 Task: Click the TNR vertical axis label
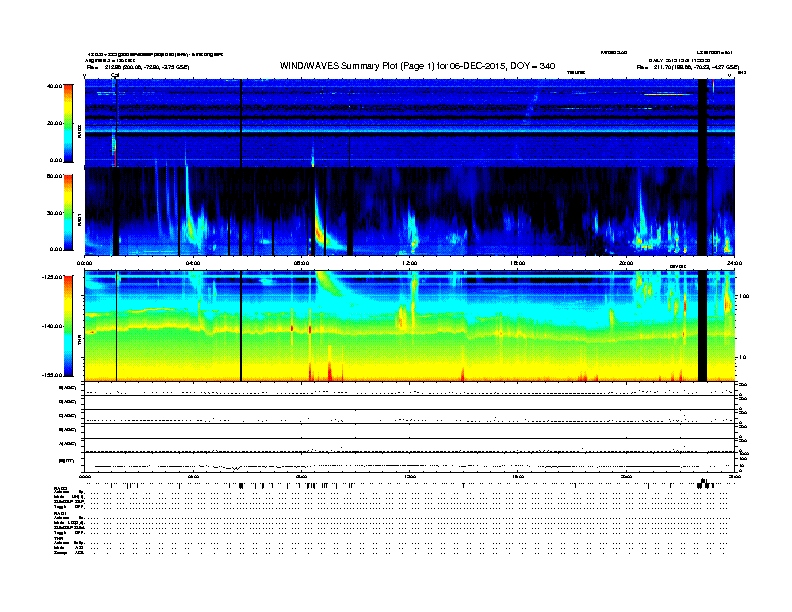click(x=79, y=342)
